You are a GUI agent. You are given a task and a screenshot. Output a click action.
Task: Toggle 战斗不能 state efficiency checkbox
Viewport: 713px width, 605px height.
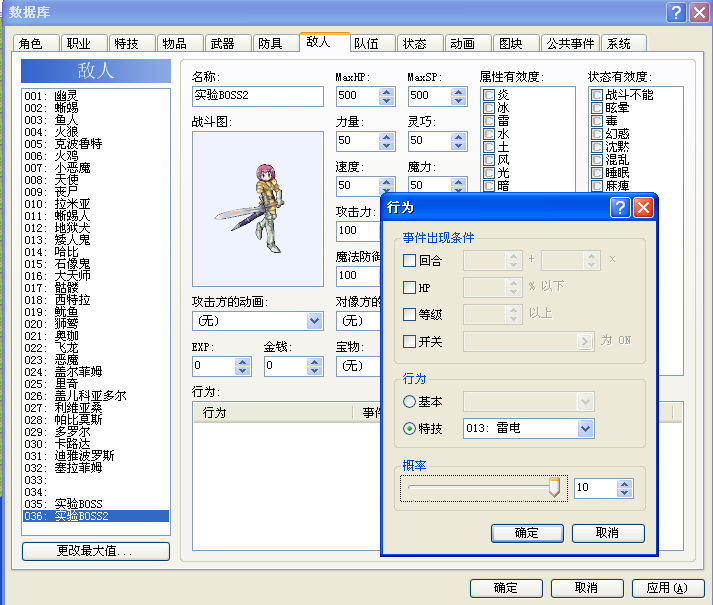597,95
